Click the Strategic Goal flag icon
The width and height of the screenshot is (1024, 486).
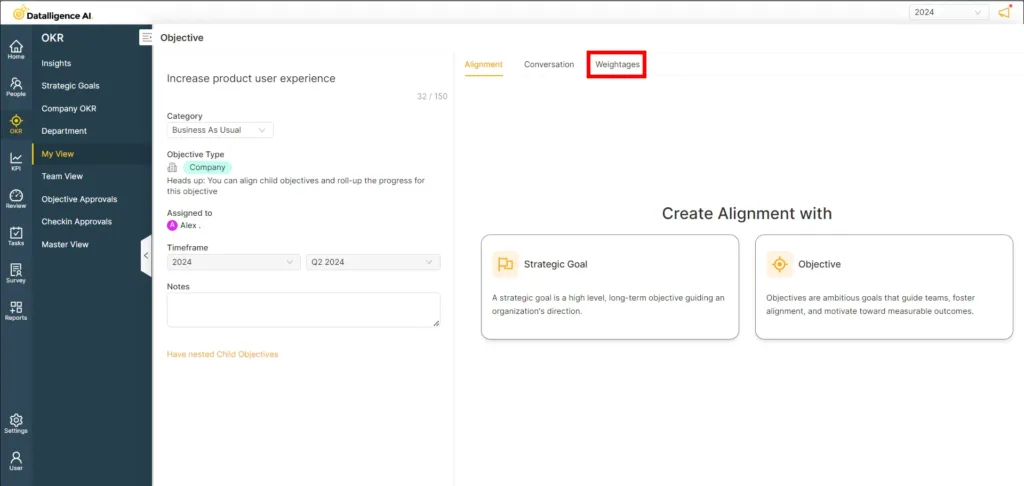coord(505,265)
